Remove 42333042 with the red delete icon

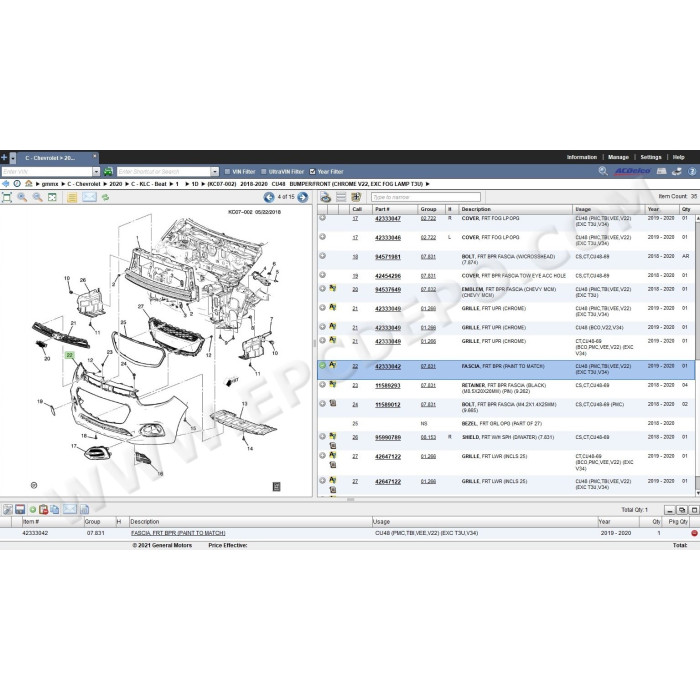[694, 533]
